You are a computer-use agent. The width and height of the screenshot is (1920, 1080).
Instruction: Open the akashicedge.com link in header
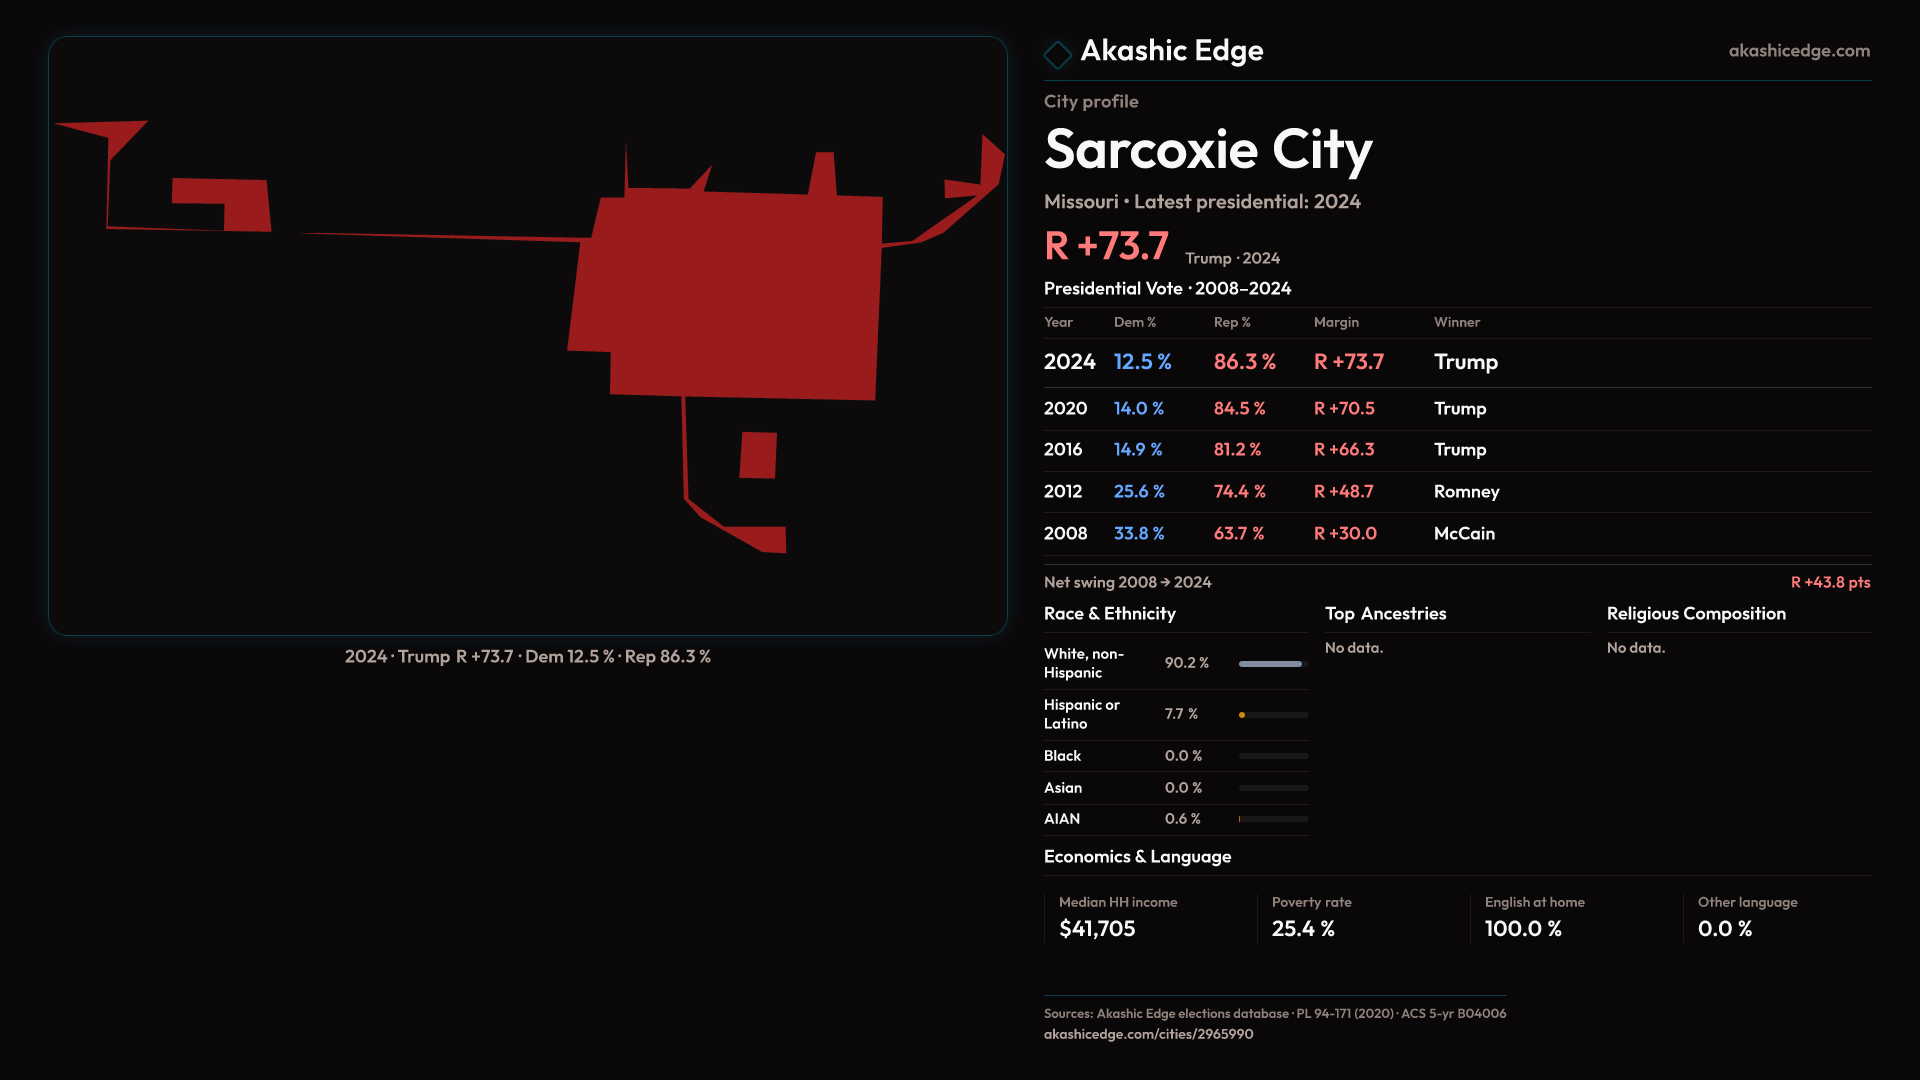click(1798, 51)
